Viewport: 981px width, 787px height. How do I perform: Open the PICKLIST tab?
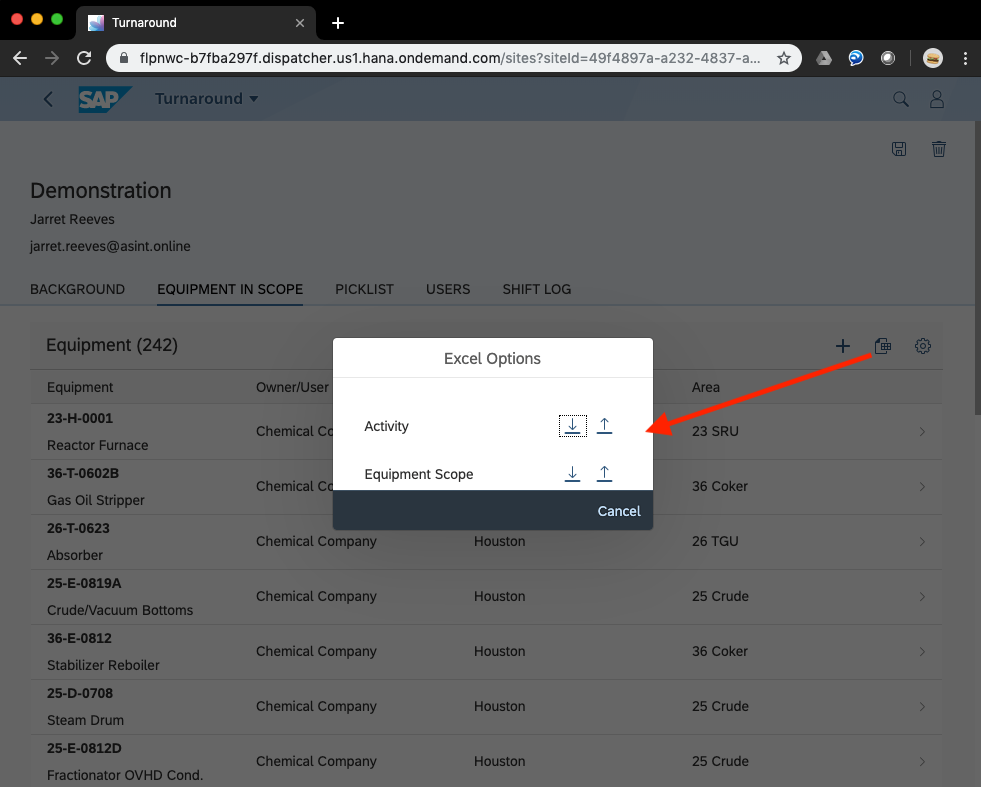coord(364,289)
